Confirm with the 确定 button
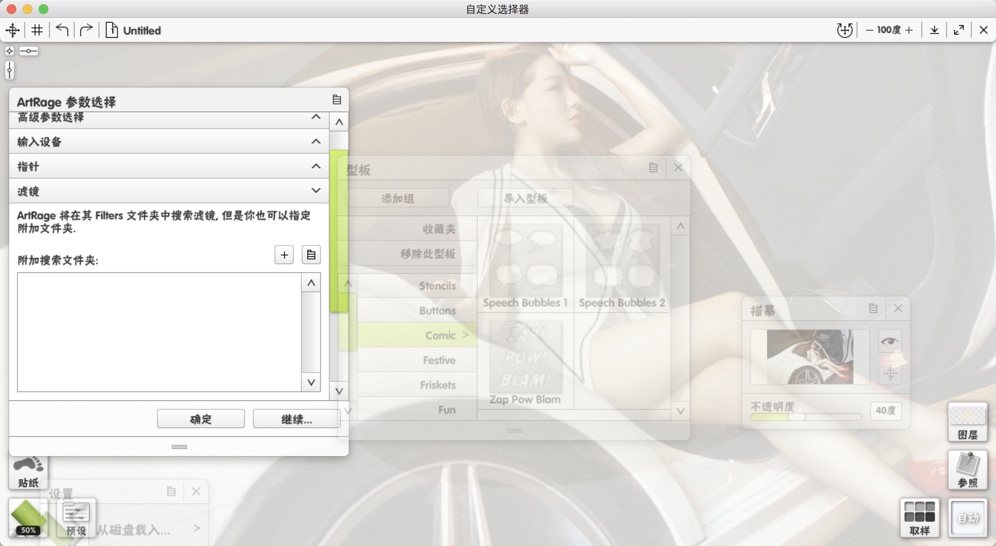Image resolution: width=996 pixels, height=546 pixels. point(201,419)
